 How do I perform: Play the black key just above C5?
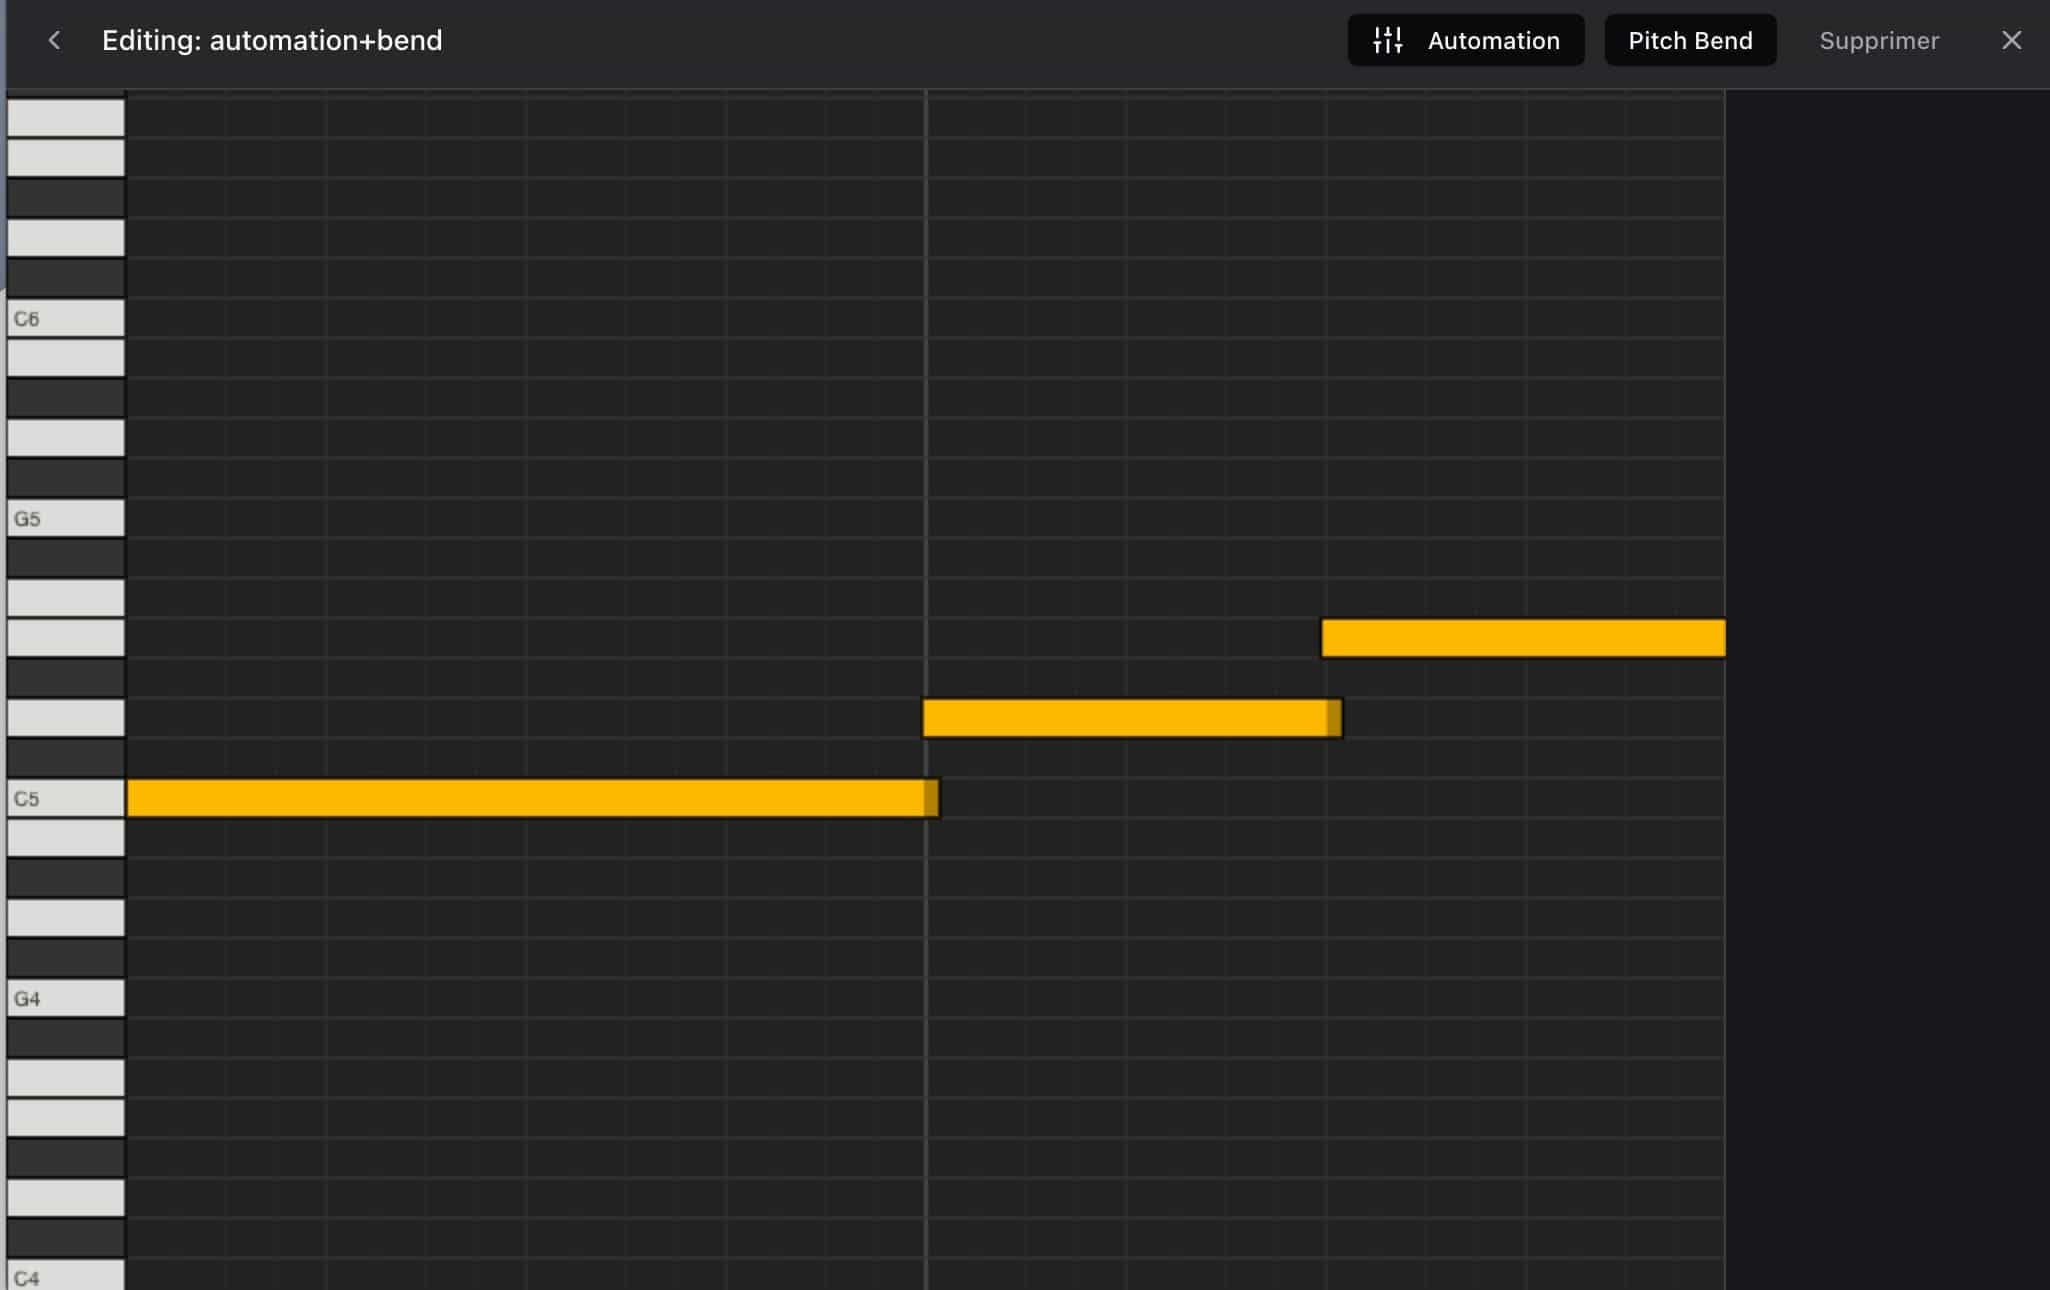66,758
